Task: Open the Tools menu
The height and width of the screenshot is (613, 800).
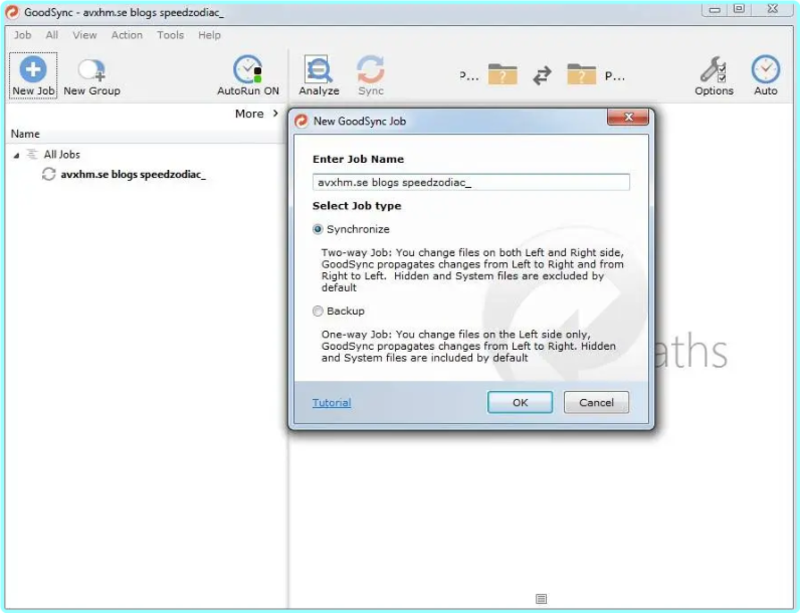Action: coord(170,35)
